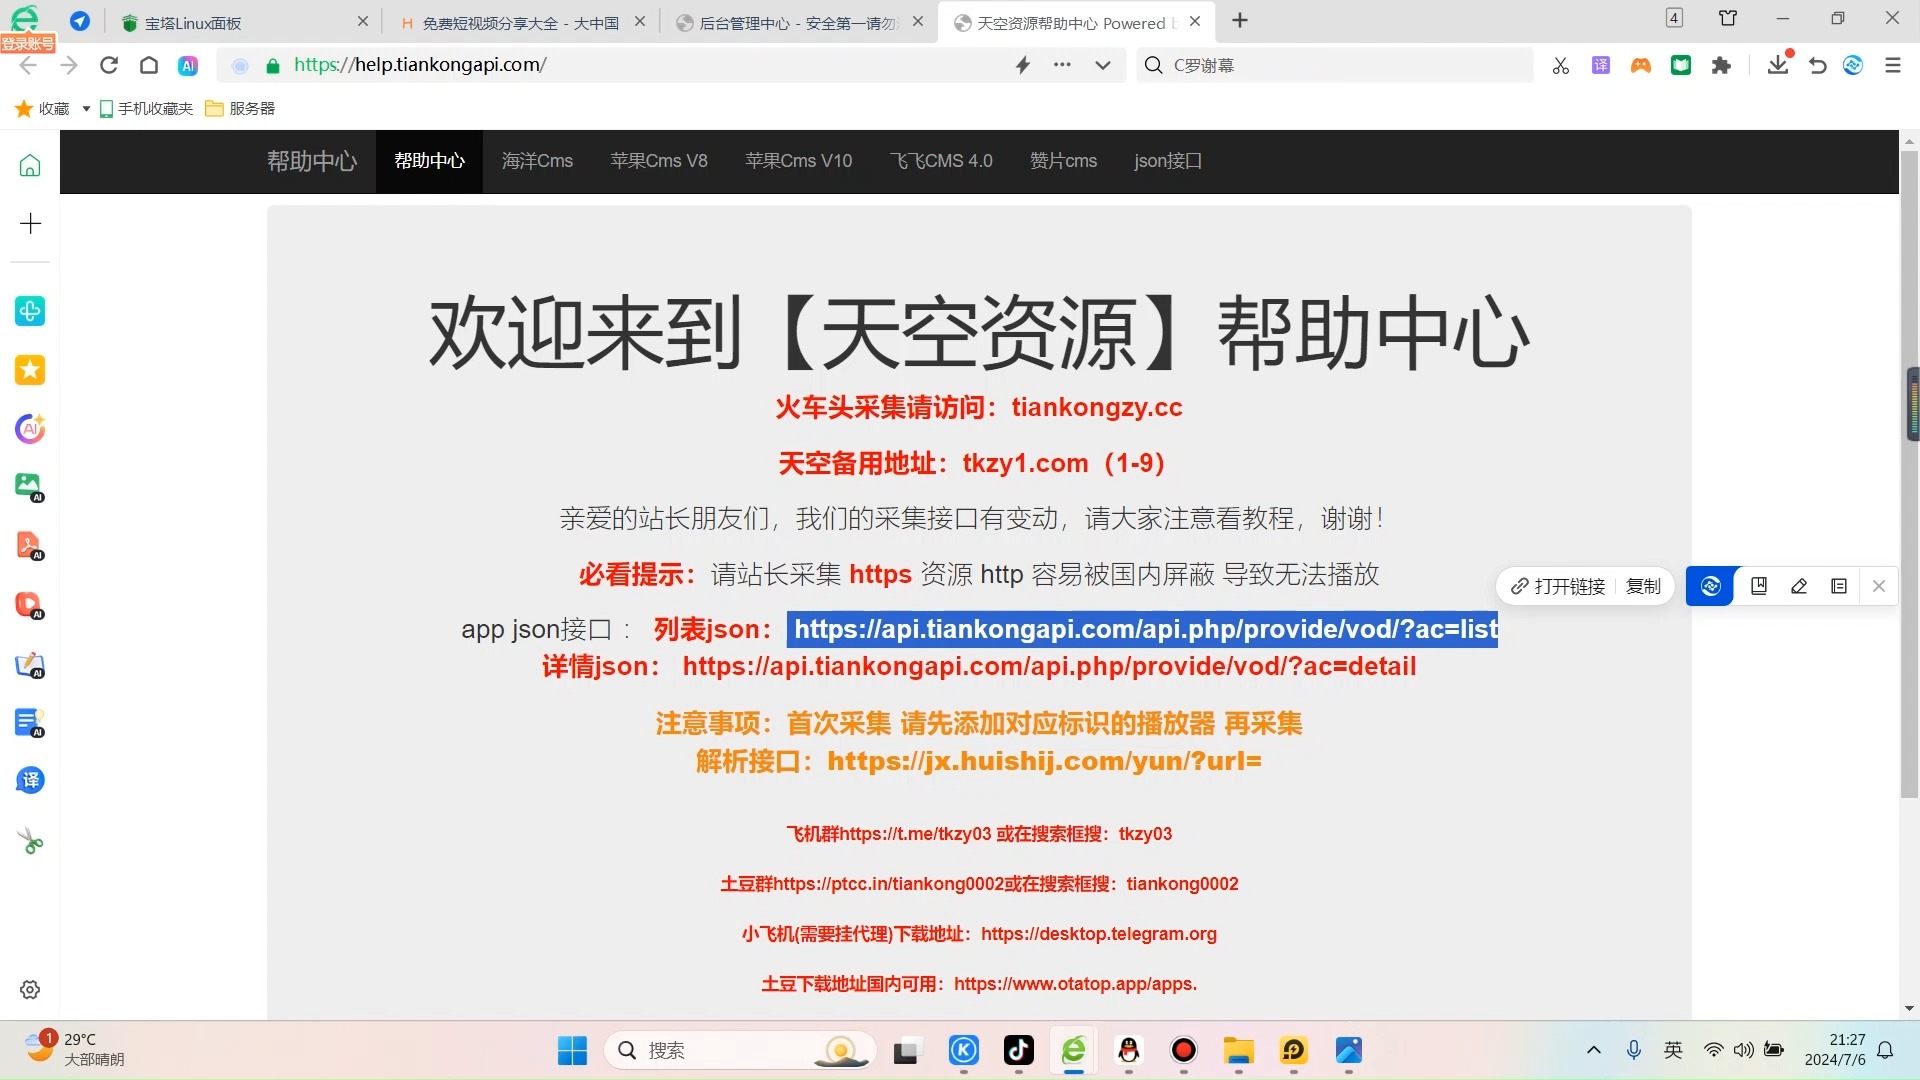Expand the address bar dropdown chevron
Screen dimensions: 1920x1080
click(x=1103, y=65)
